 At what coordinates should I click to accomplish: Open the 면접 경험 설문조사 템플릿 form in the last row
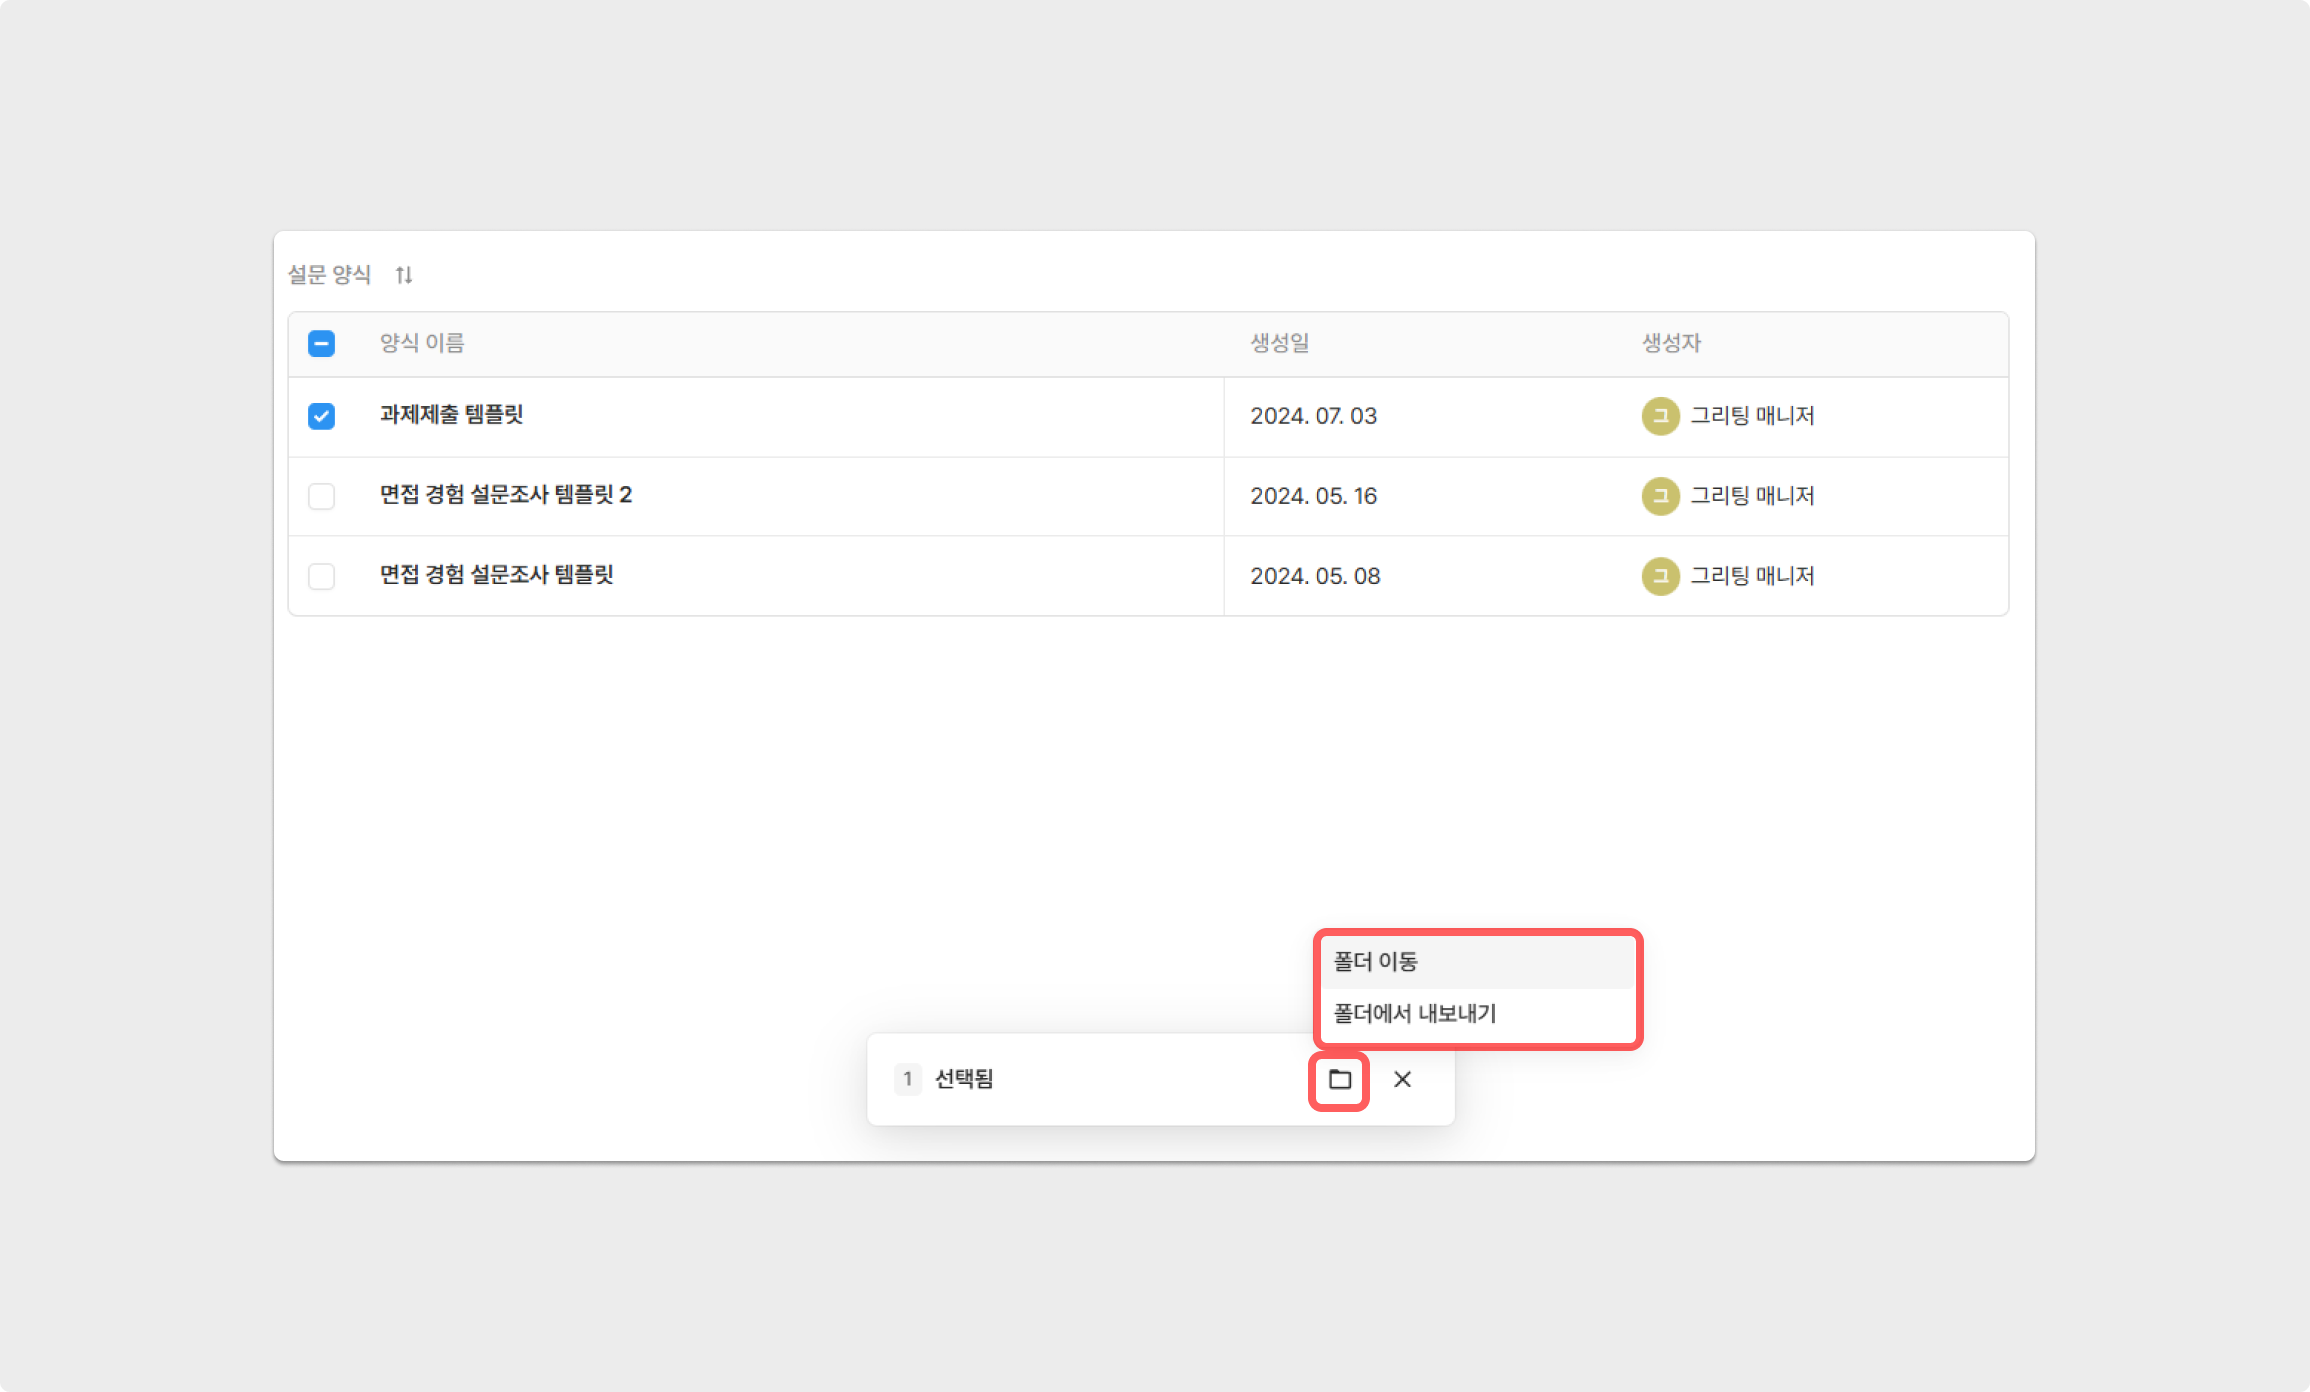(497, 575)
